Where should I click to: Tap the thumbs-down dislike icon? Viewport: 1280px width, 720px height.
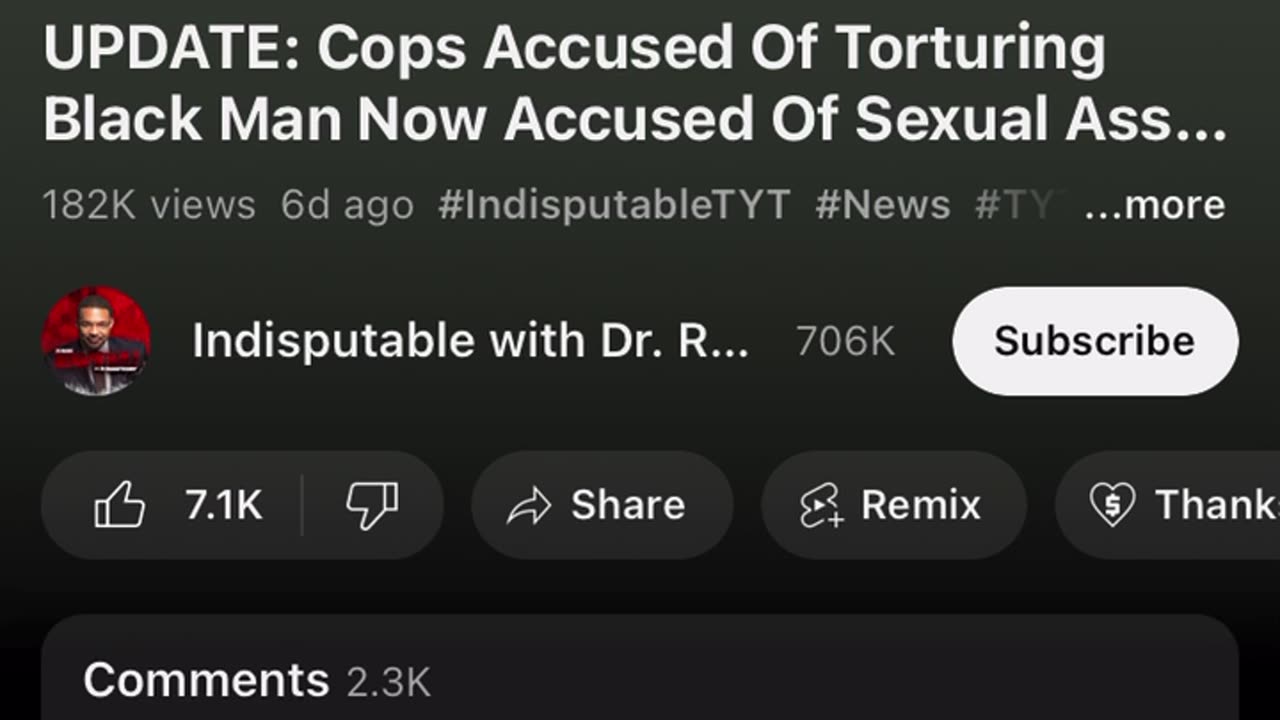[372, 505]
